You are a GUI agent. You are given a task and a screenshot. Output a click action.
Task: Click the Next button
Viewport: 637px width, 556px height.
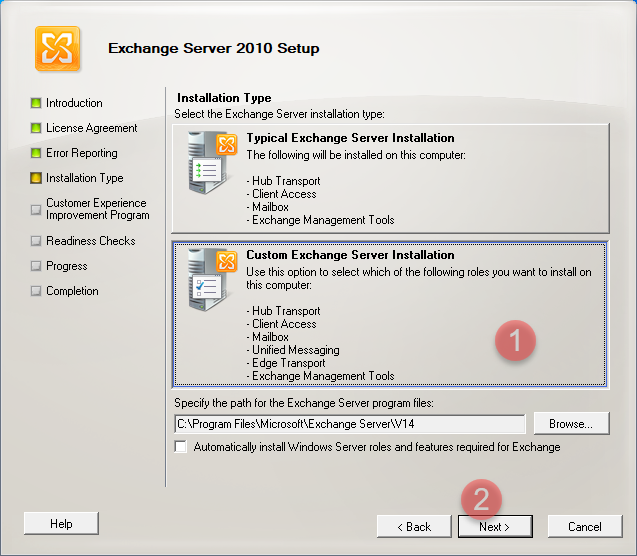[495, 527]
